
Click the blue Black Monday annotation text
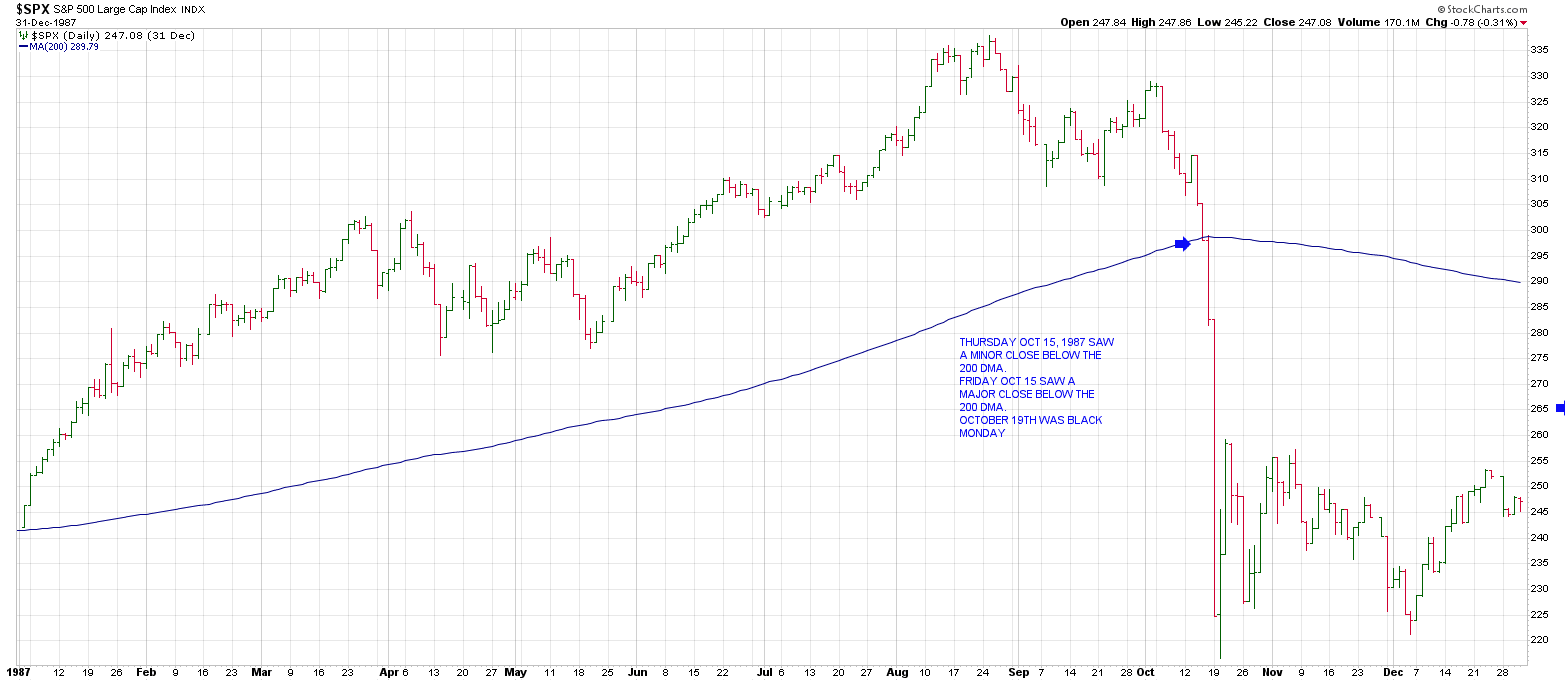pyautogui.click(x=1031, y=387)
